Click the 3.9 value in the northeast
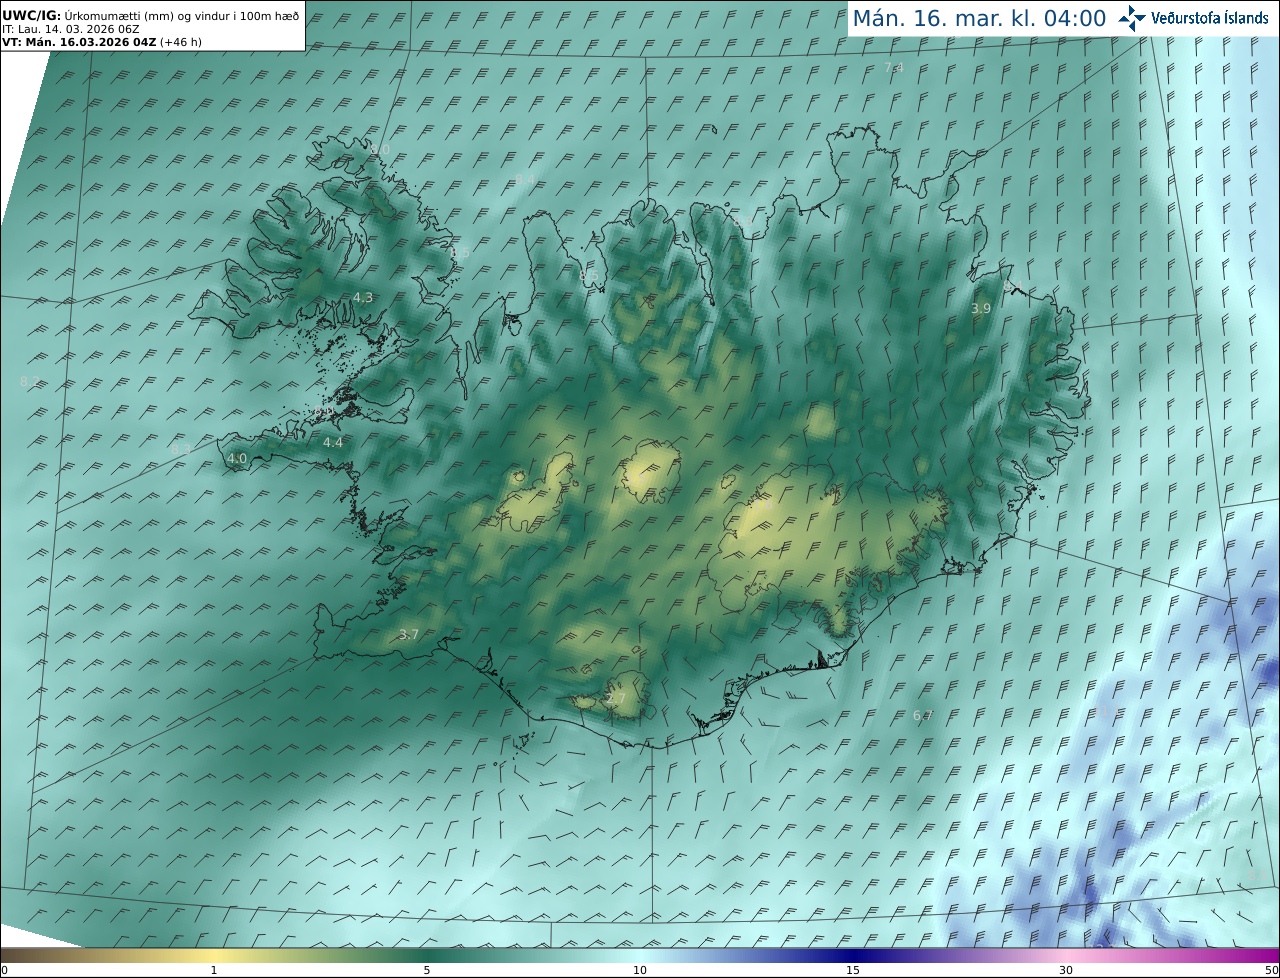The width and height of the screenshot is (1280, 978). click(981, 309)
